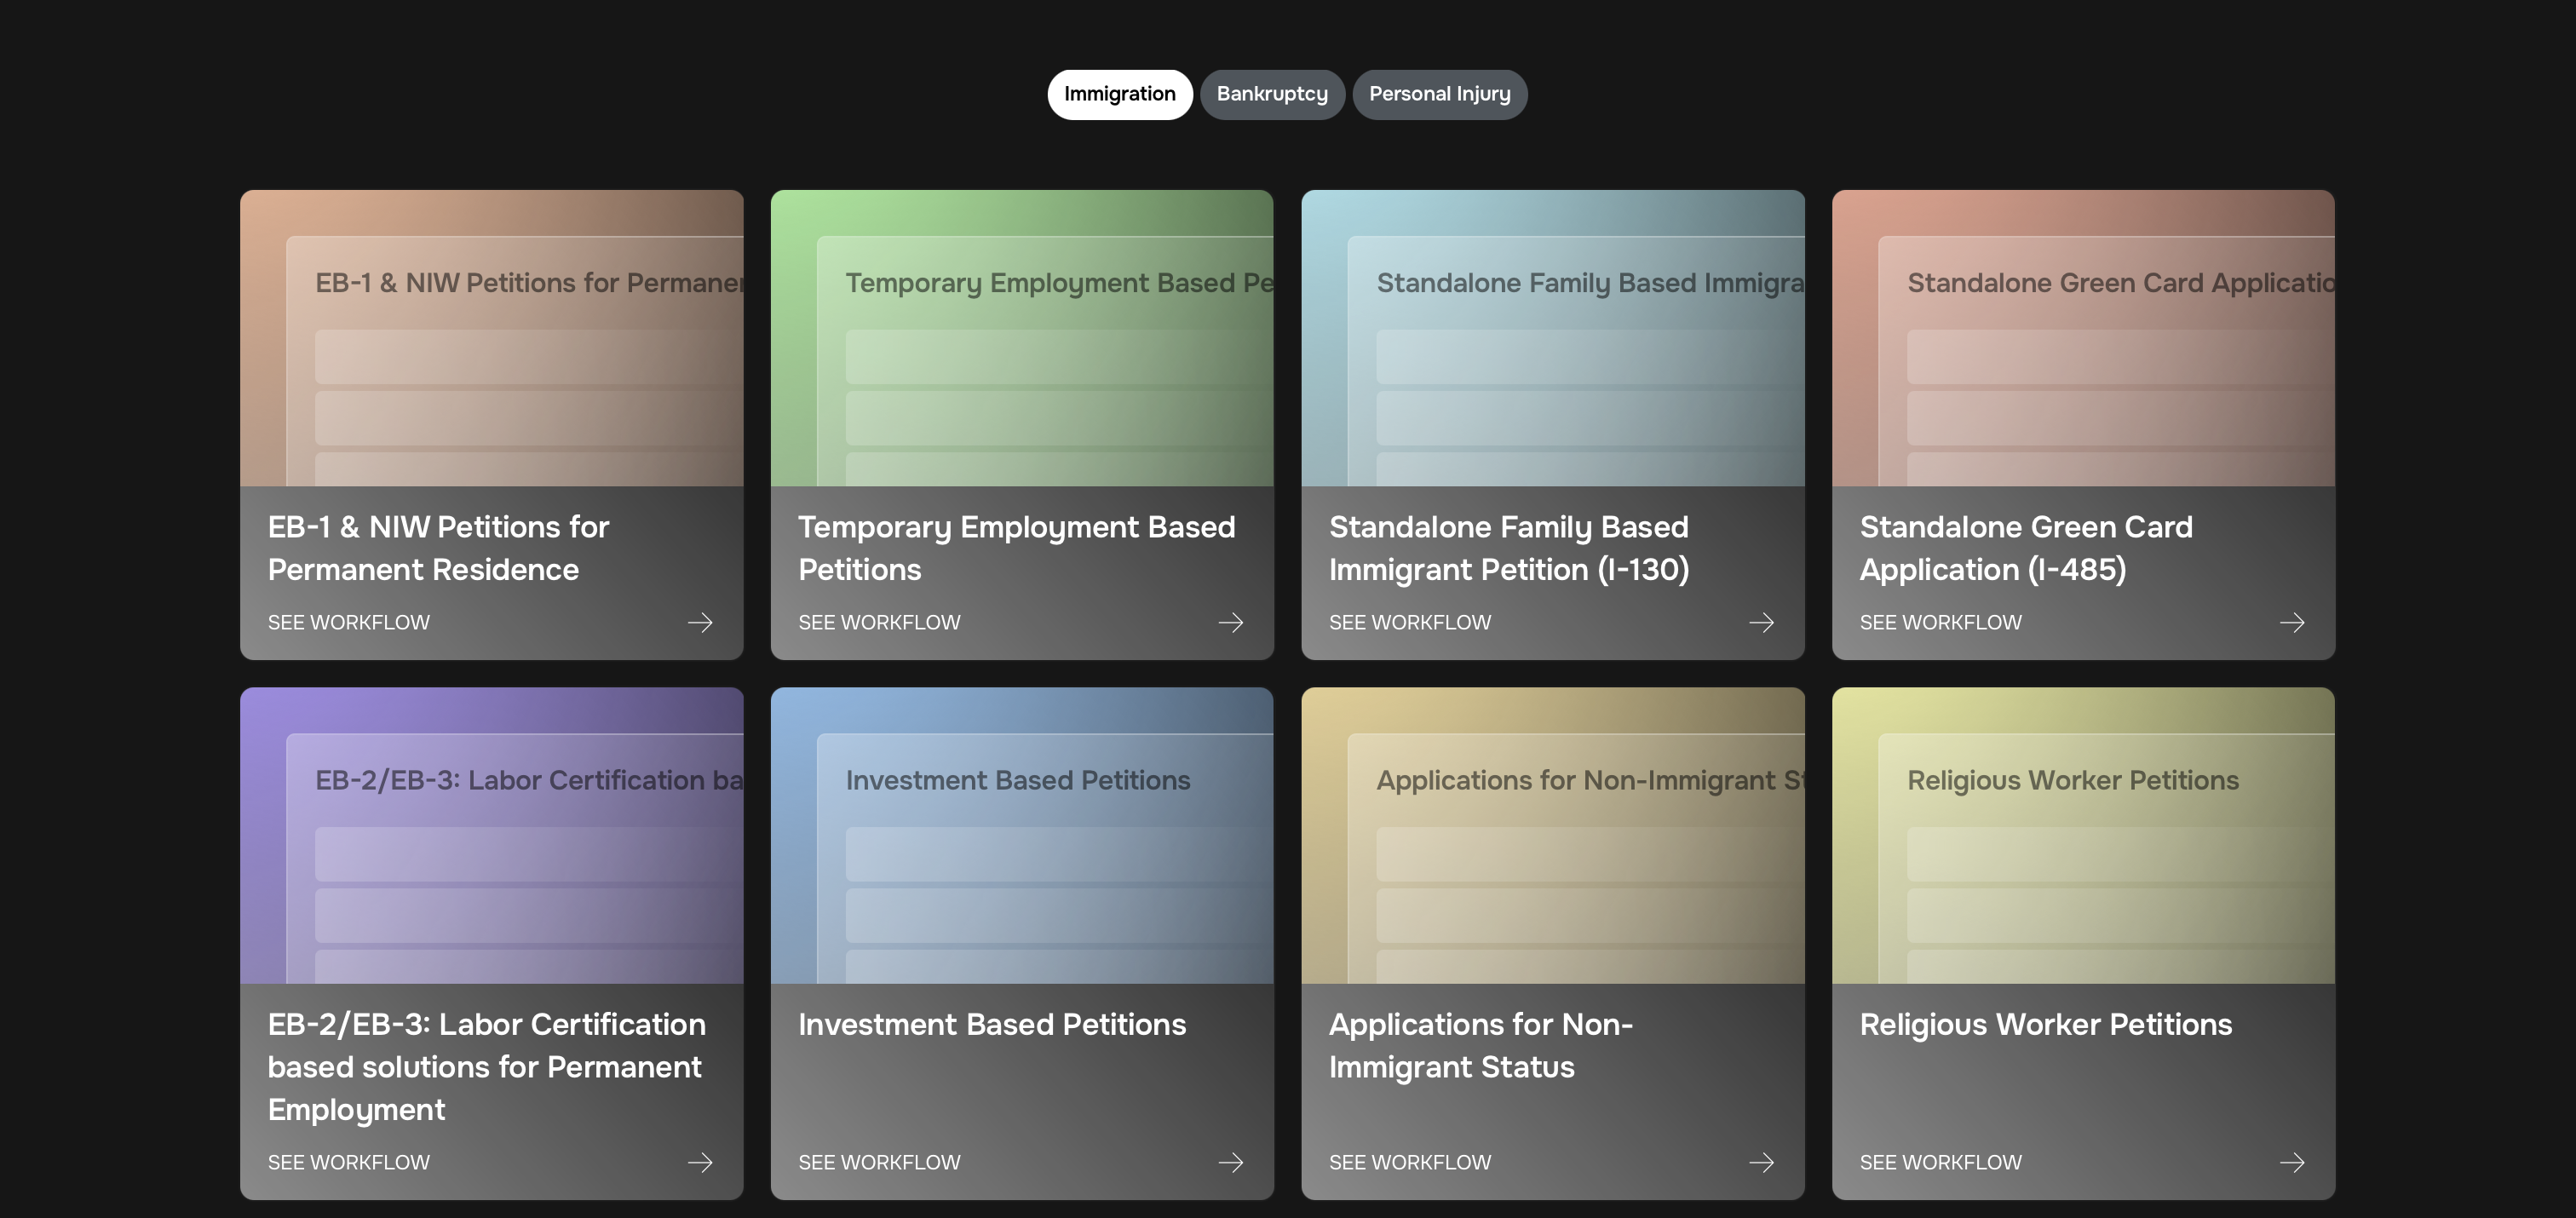Screen dimensions: 2576x1218
Task: Select the Immigration tab
Action: (1119, 94)
